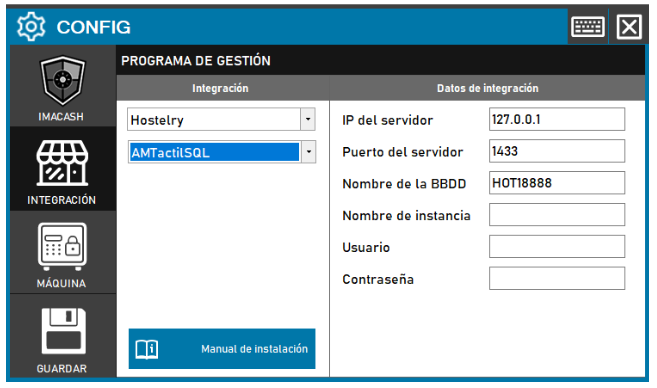Click the Contraseña label

[x=378, y=279]
